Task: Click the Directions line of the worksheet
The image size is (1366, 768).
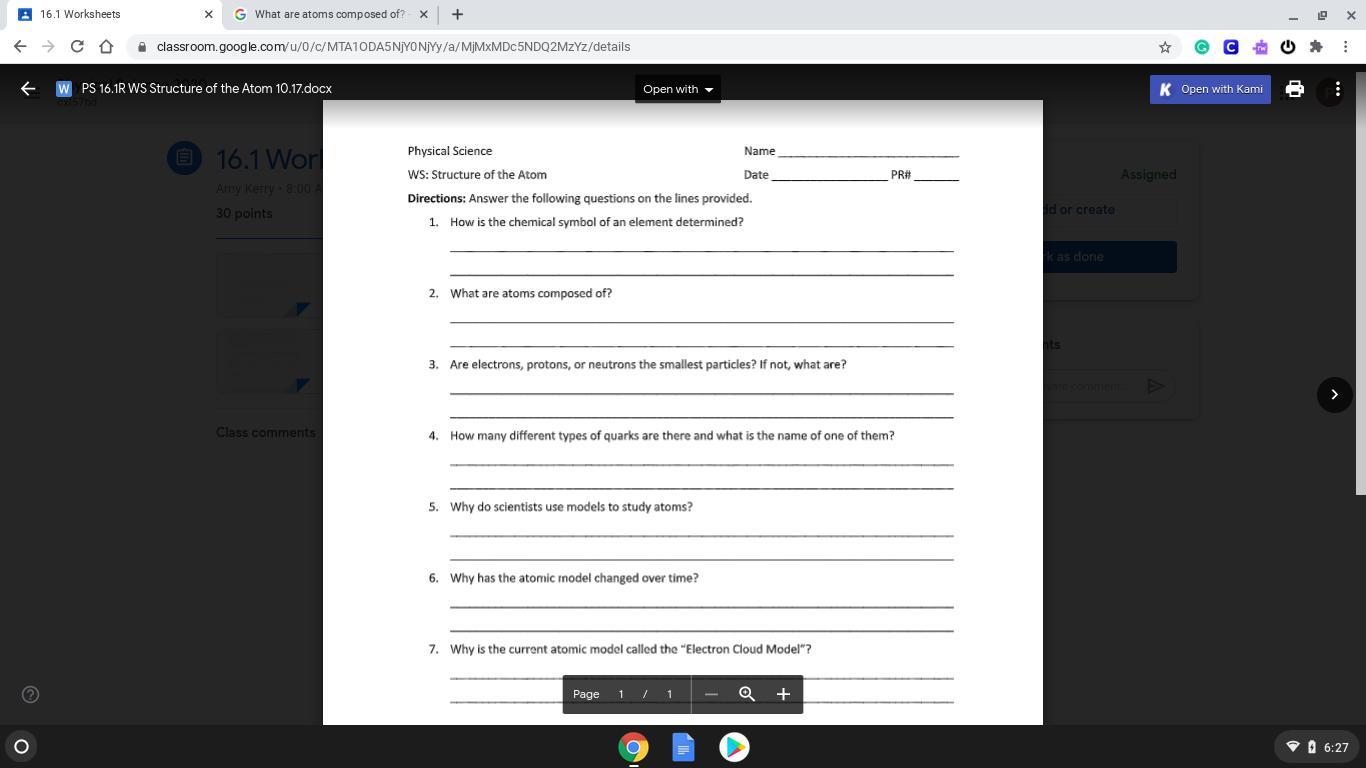Action: (580, 199)
